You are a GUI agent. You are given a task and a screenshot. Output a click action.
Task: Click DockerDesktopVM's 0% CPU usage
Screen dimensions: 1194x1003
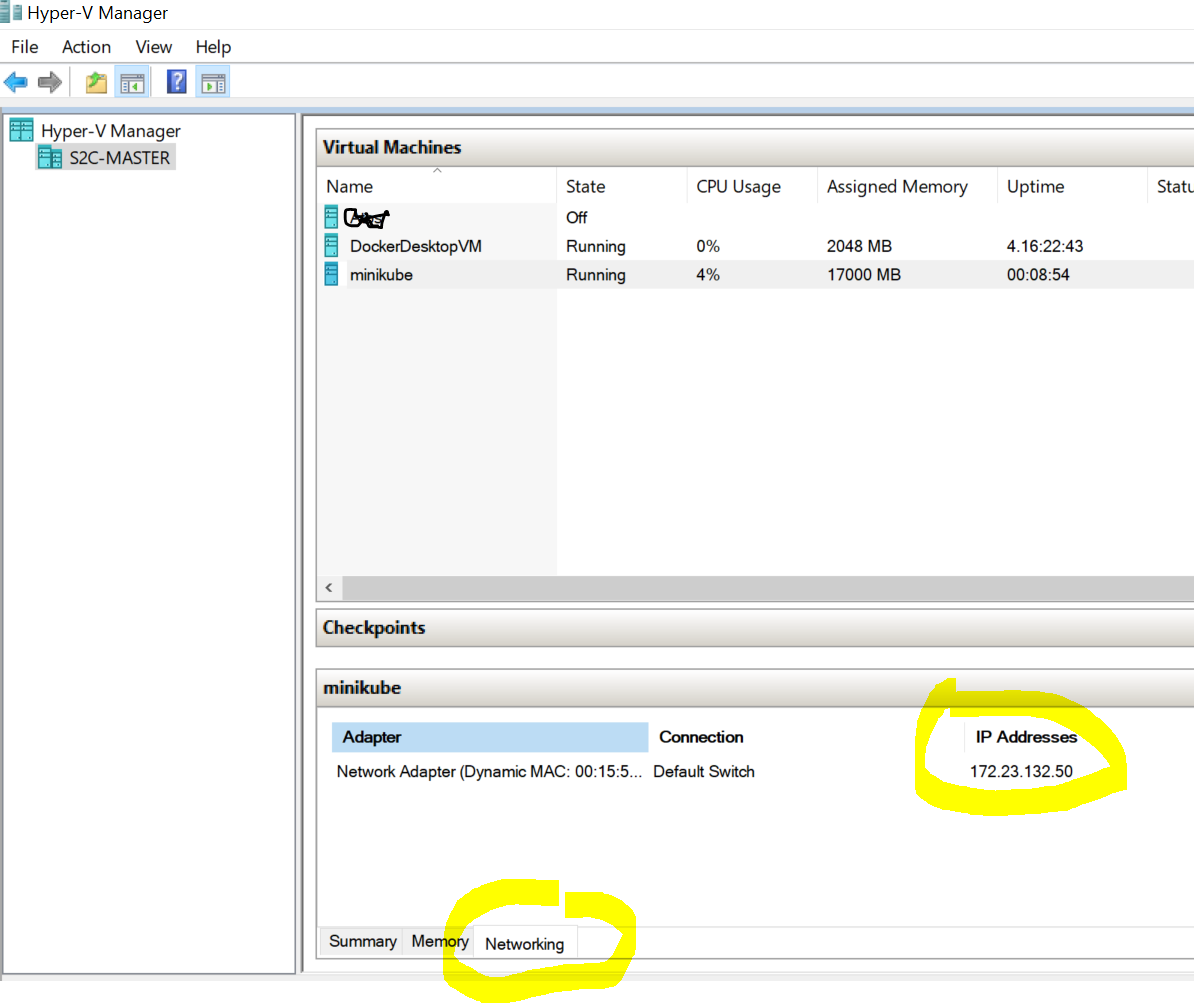tap(707, 246)
